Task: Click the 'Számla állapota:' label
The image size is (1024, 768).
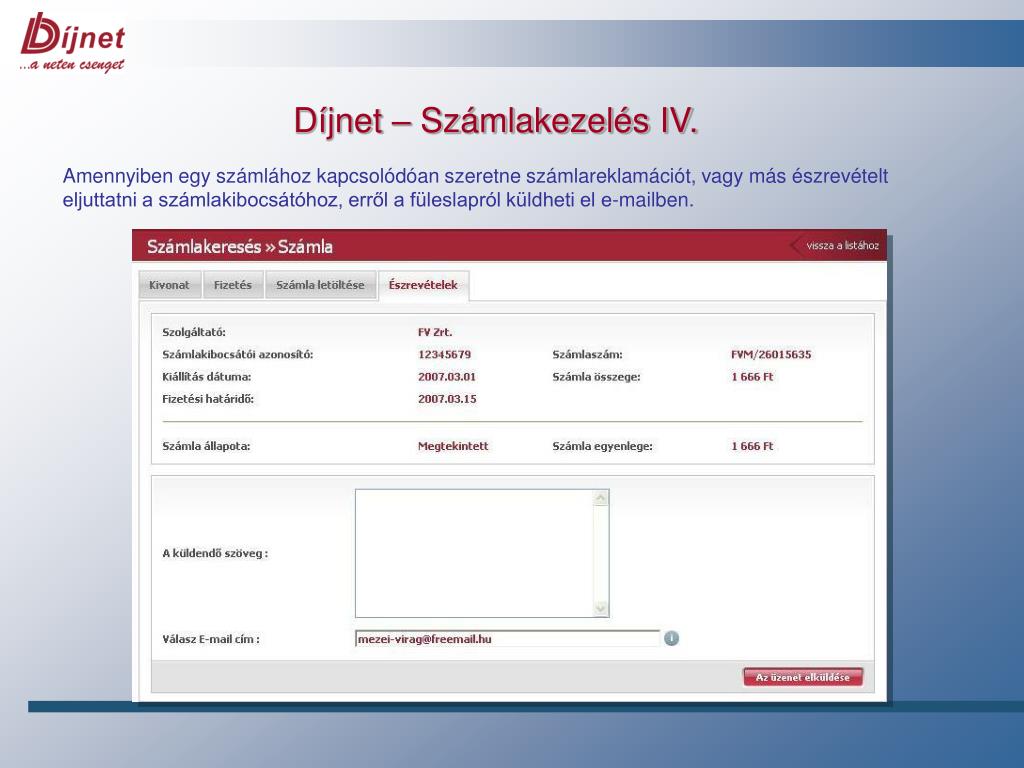Action: pos(206,446)
